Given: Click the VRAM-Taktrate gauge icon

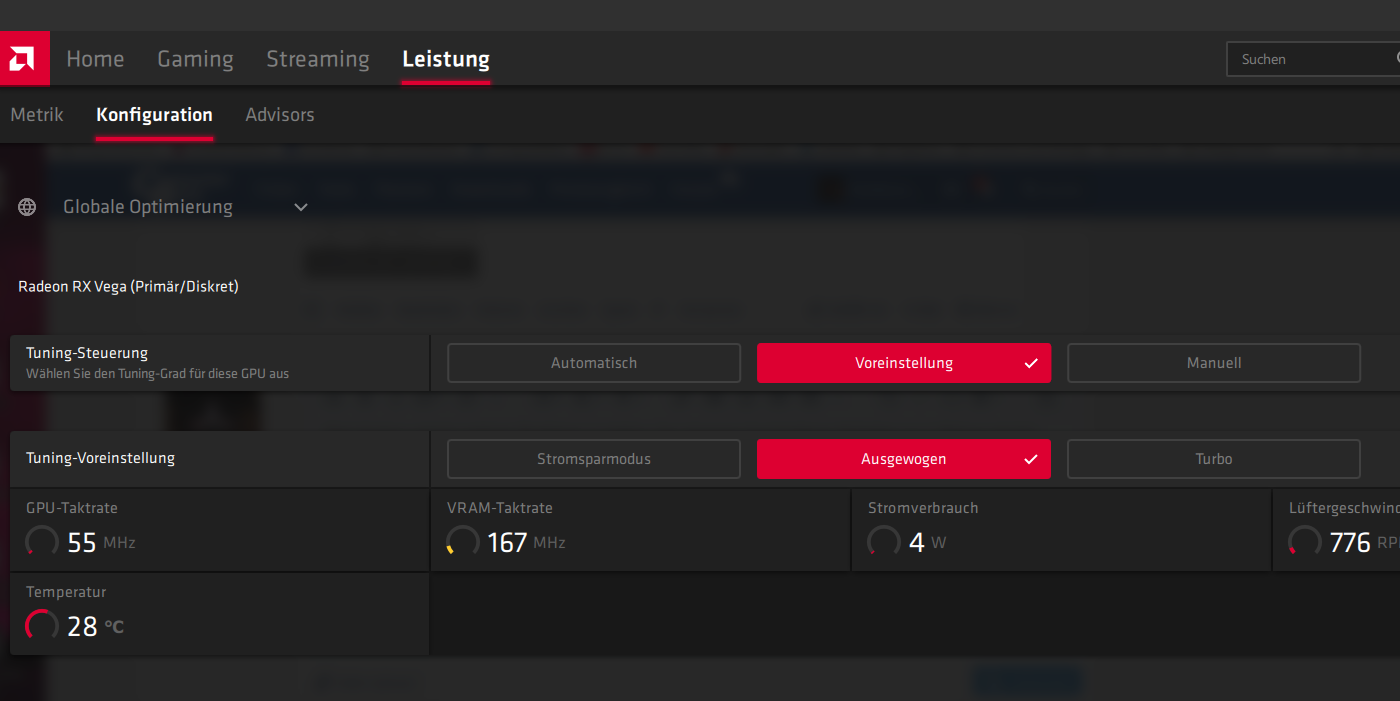Looking at the screenshot, I should pyautogui.click(x=463, y=542).
